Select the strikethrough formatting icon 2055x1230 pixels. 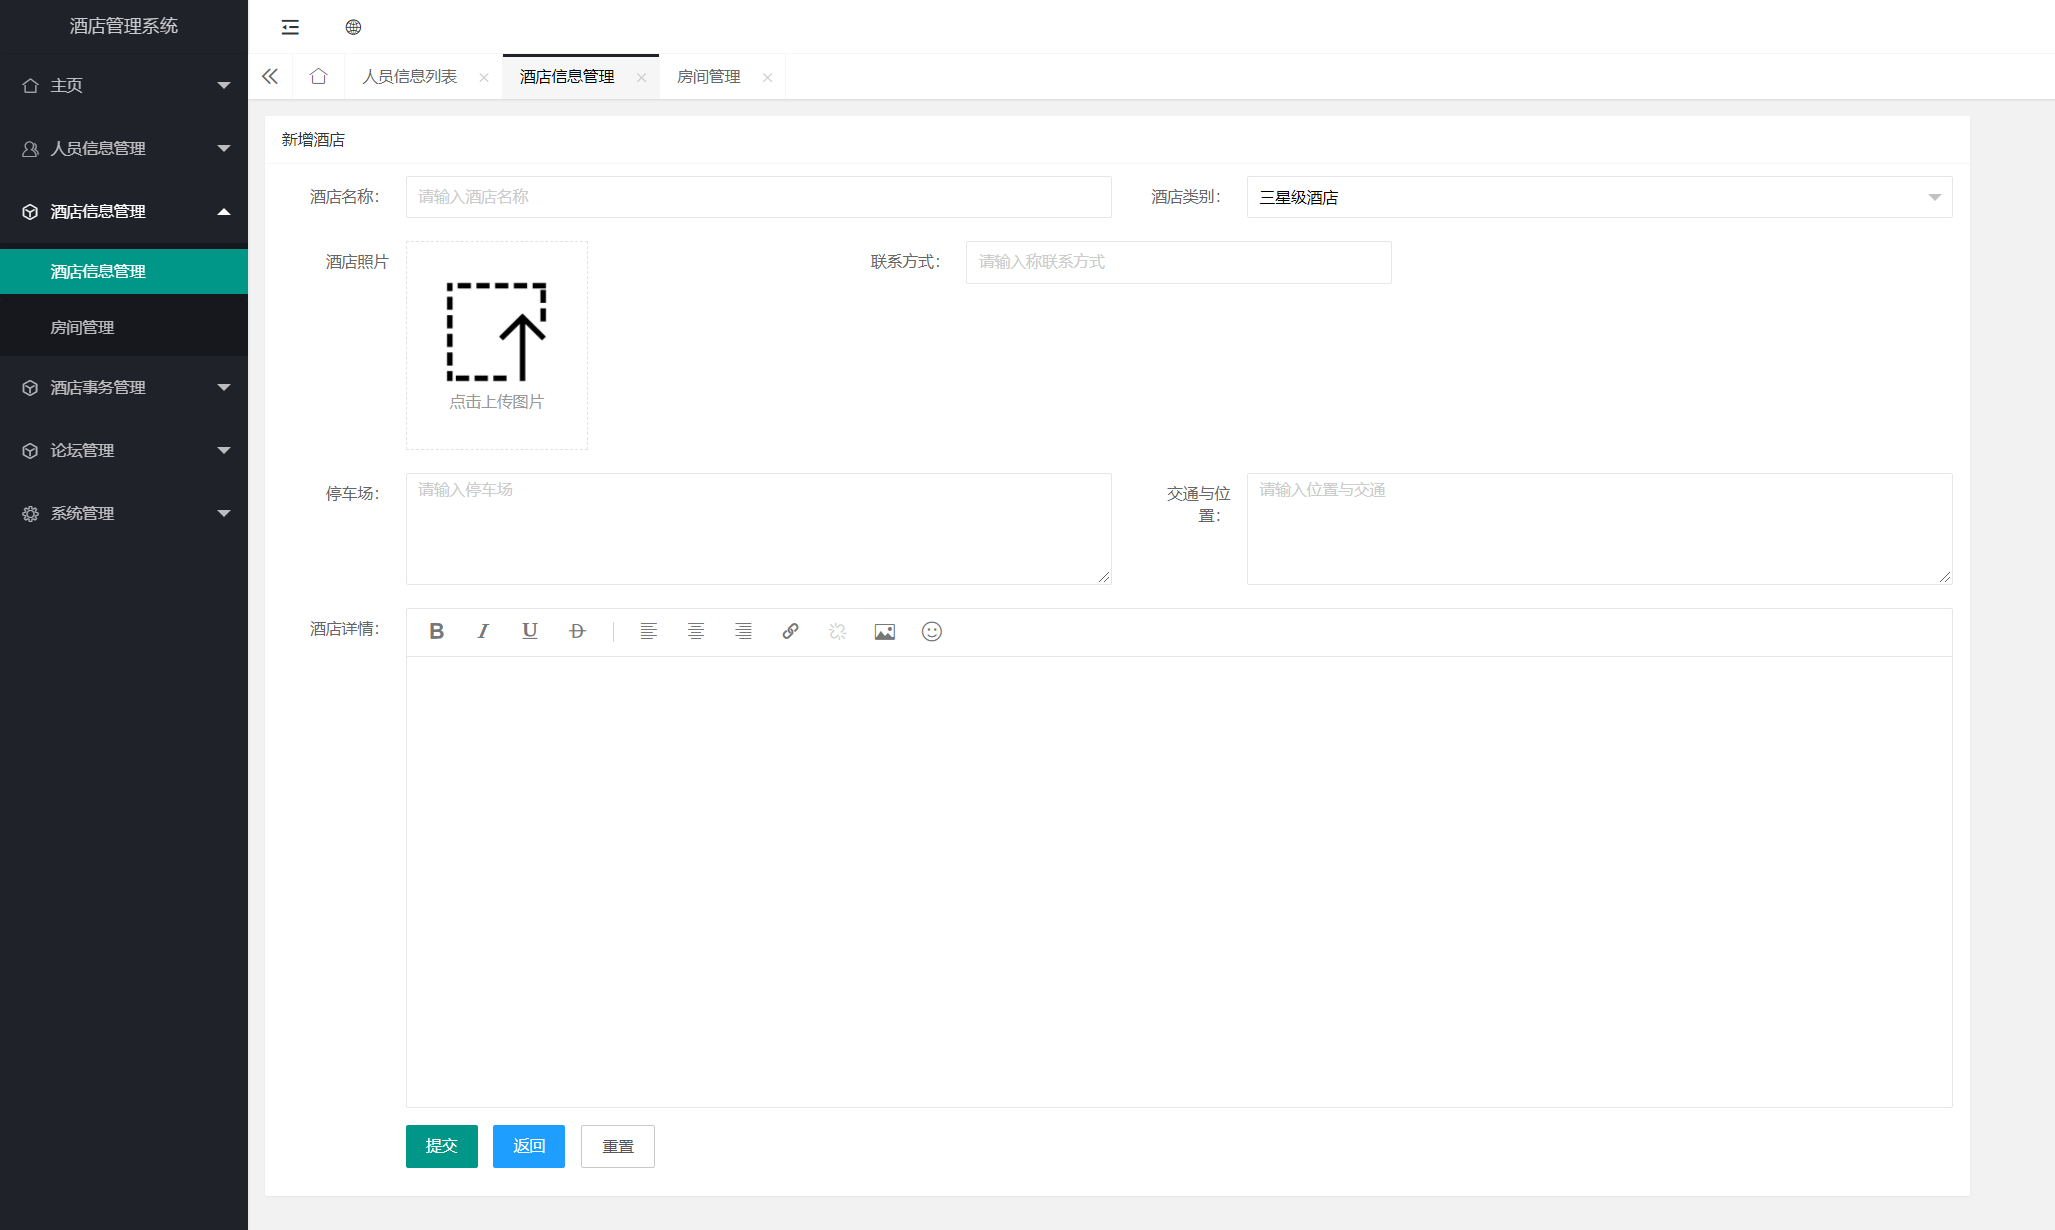[577, 631]
